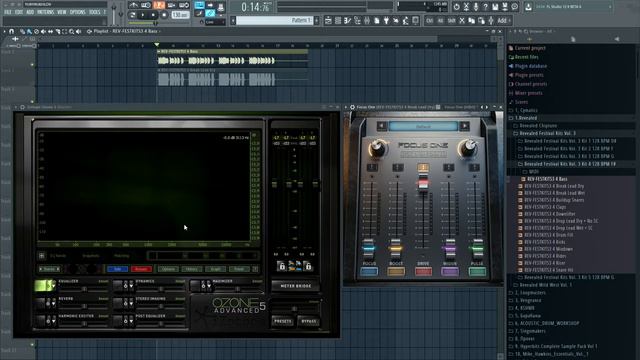Toggle the magnet snap icon in Playlist toolbar
This screenshot has height=360, width=640.
click(11, 31)
